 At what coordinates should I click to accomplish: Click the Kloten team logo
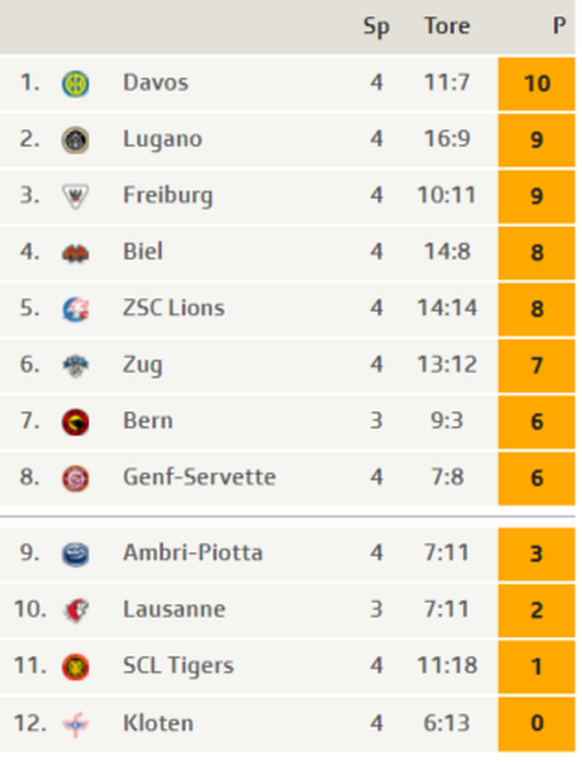75,724
